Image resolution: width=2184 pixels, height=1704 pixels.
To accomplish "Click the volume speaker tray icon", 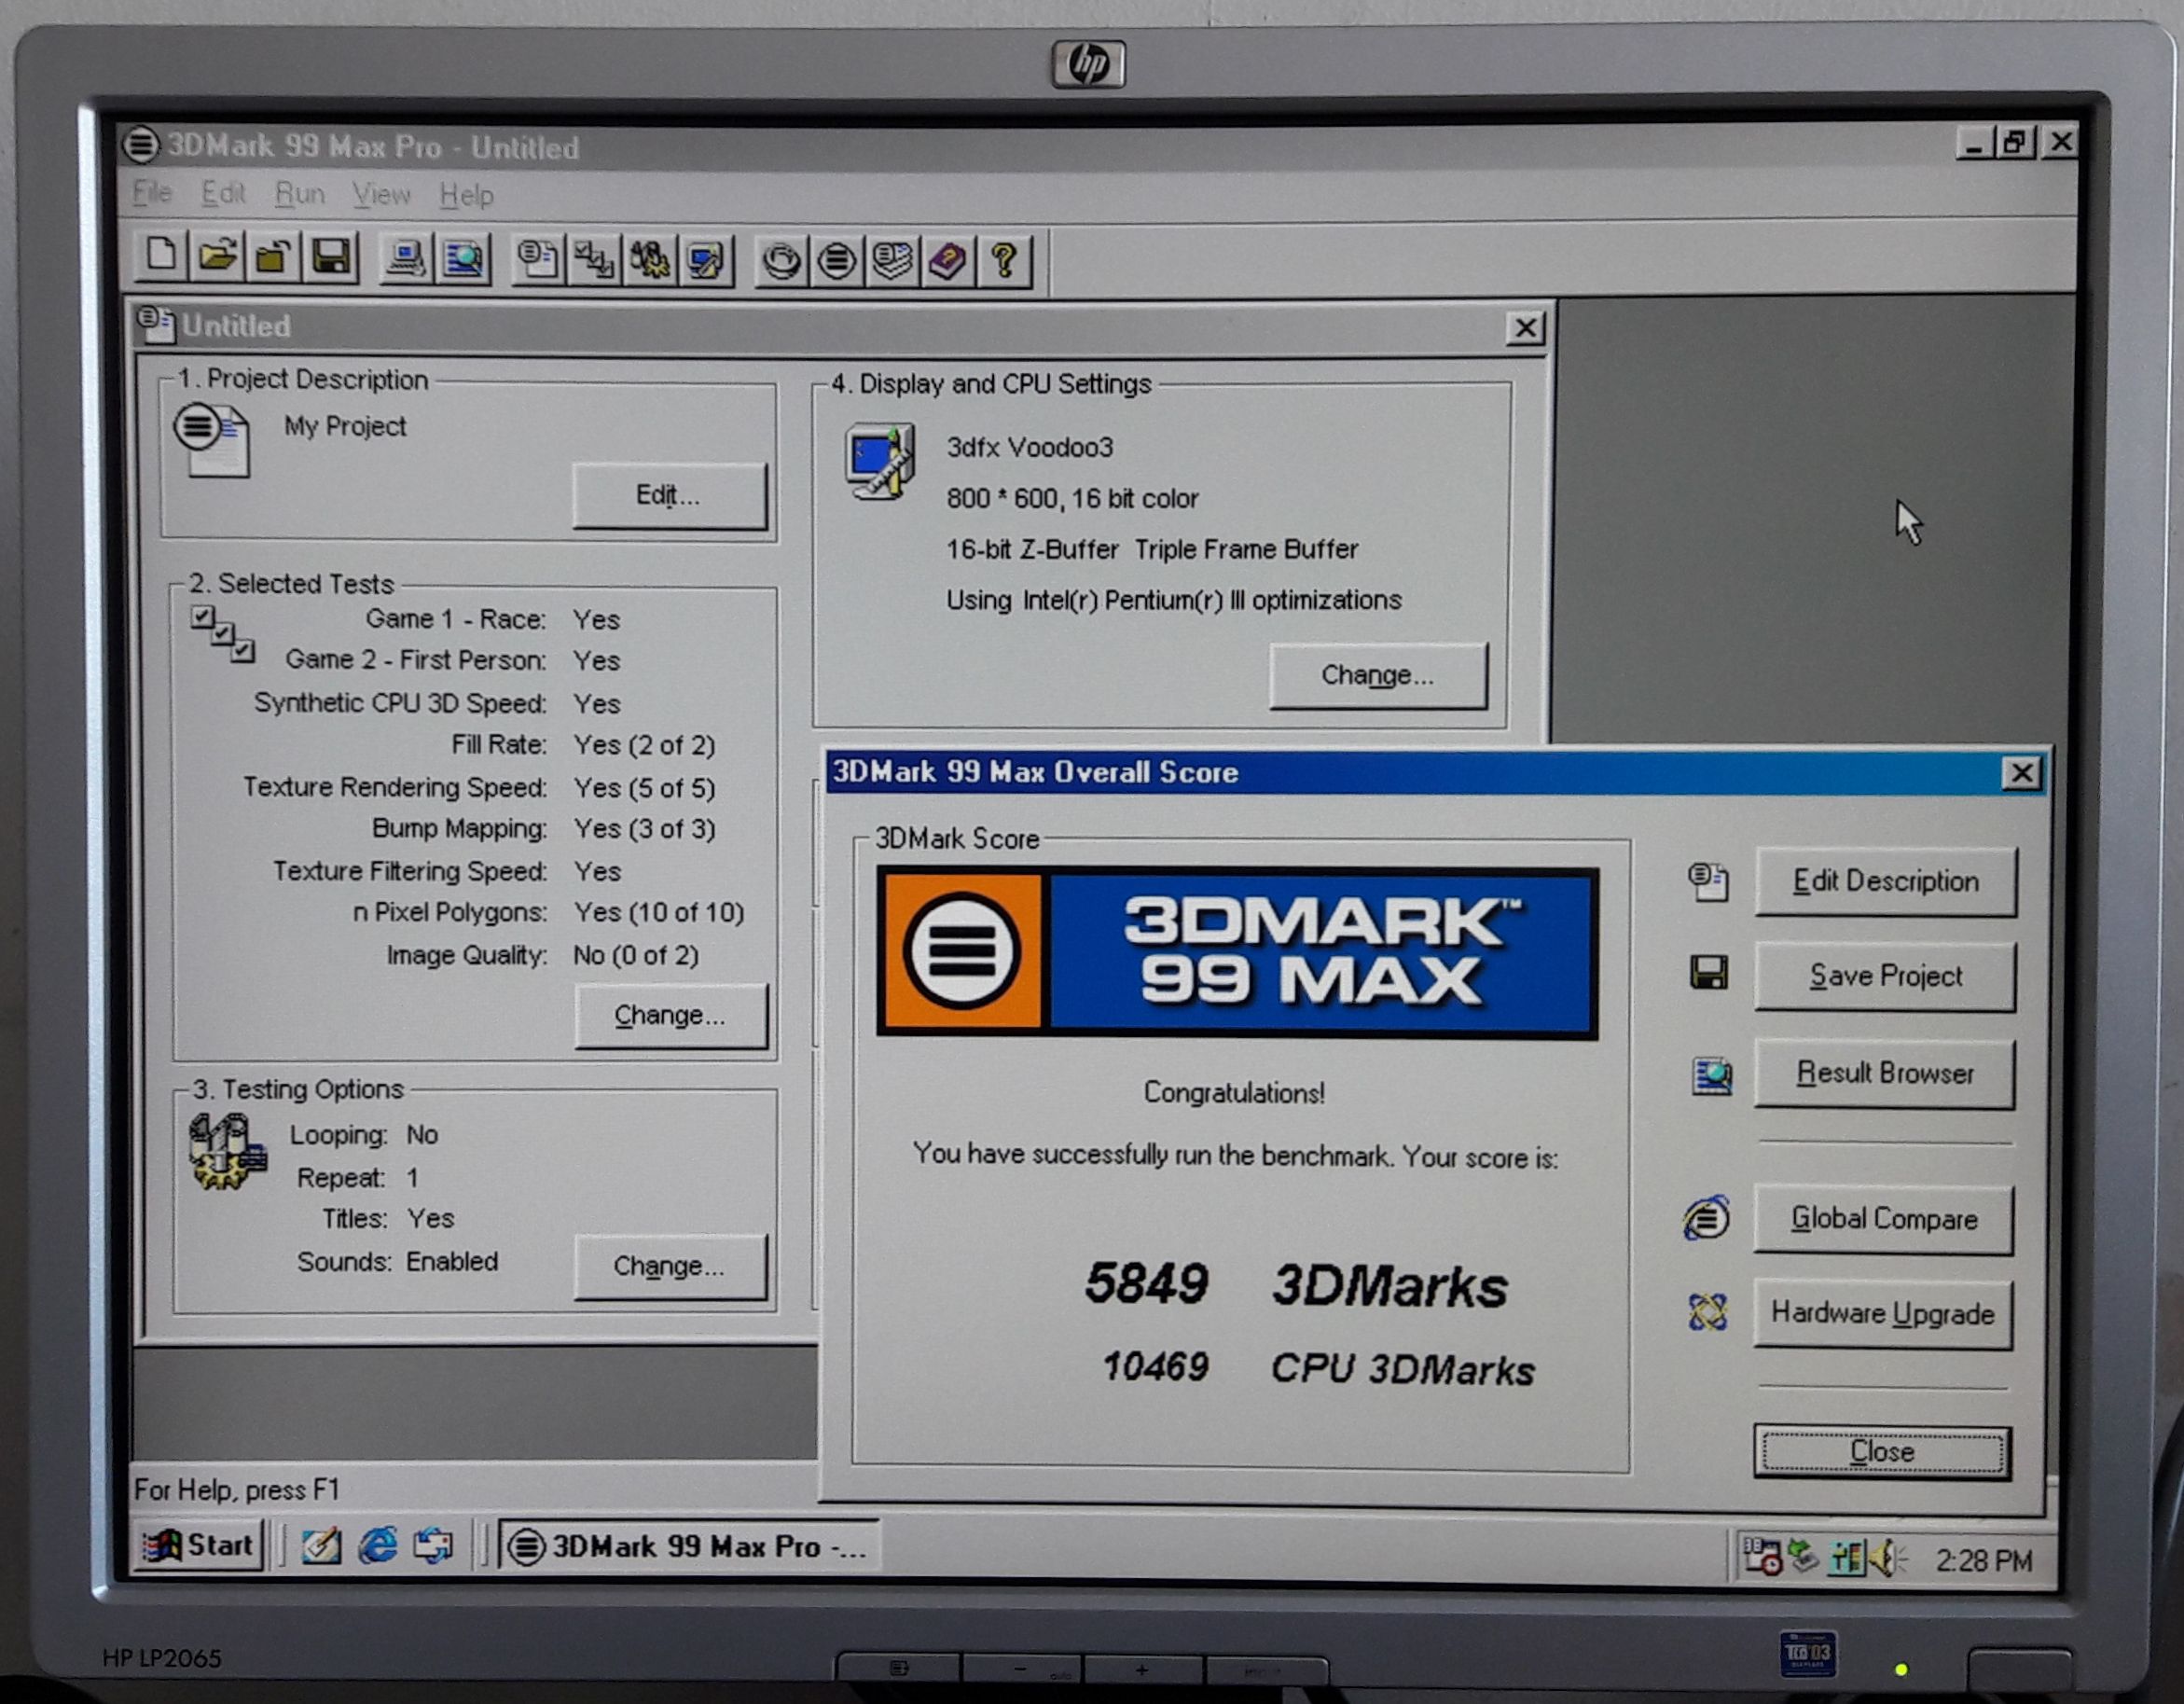I will tap(1889, 1558).
